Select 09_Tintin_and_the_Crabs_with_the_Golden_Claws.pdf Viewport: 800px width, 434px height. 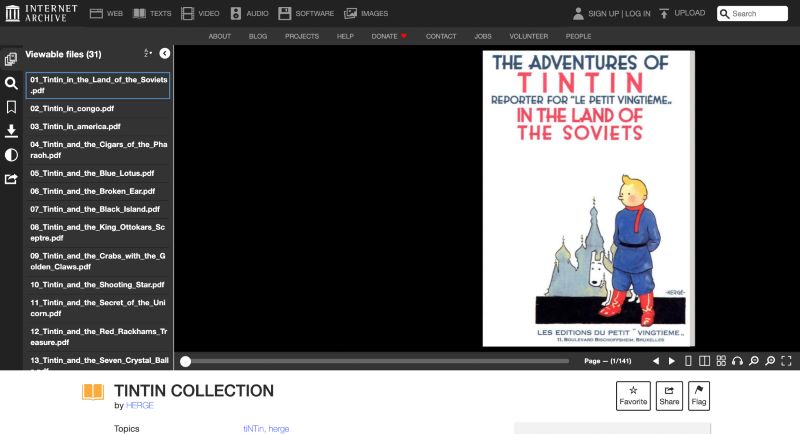[98, 261]
